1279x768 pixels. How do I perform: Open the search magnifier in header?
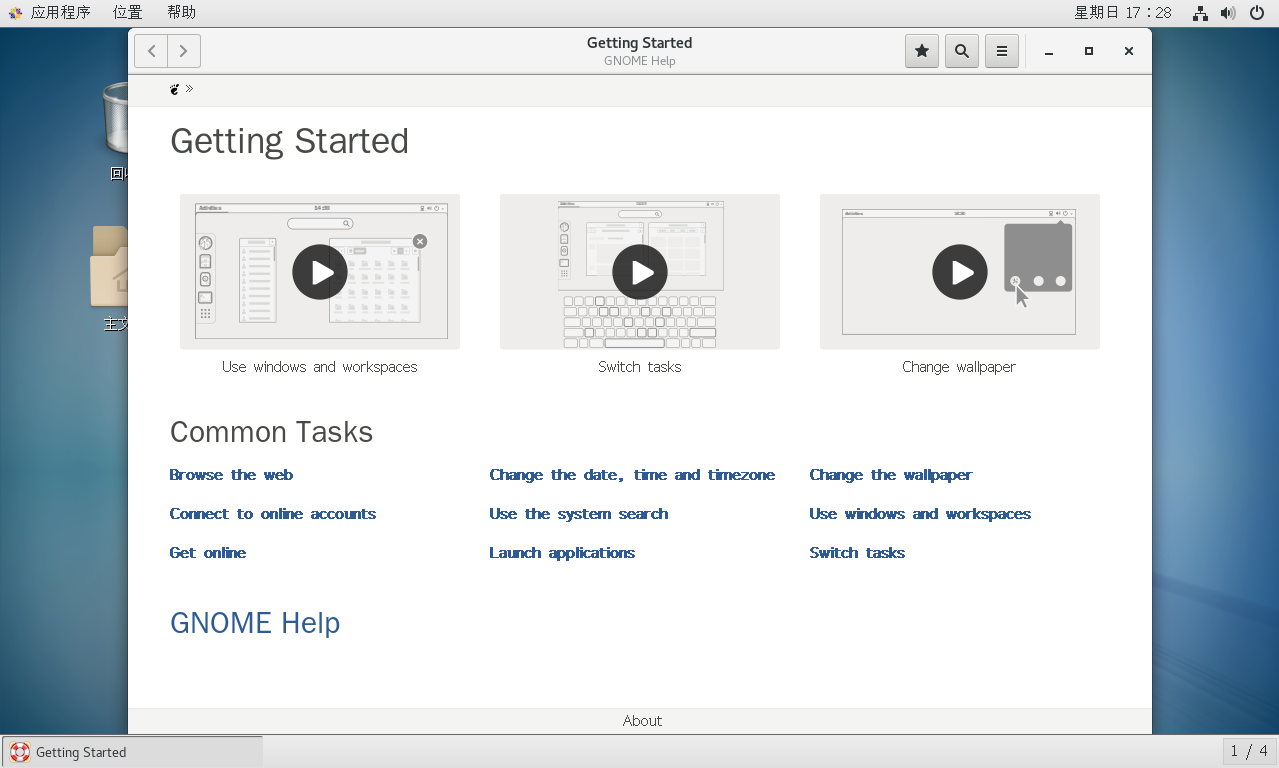962,51
